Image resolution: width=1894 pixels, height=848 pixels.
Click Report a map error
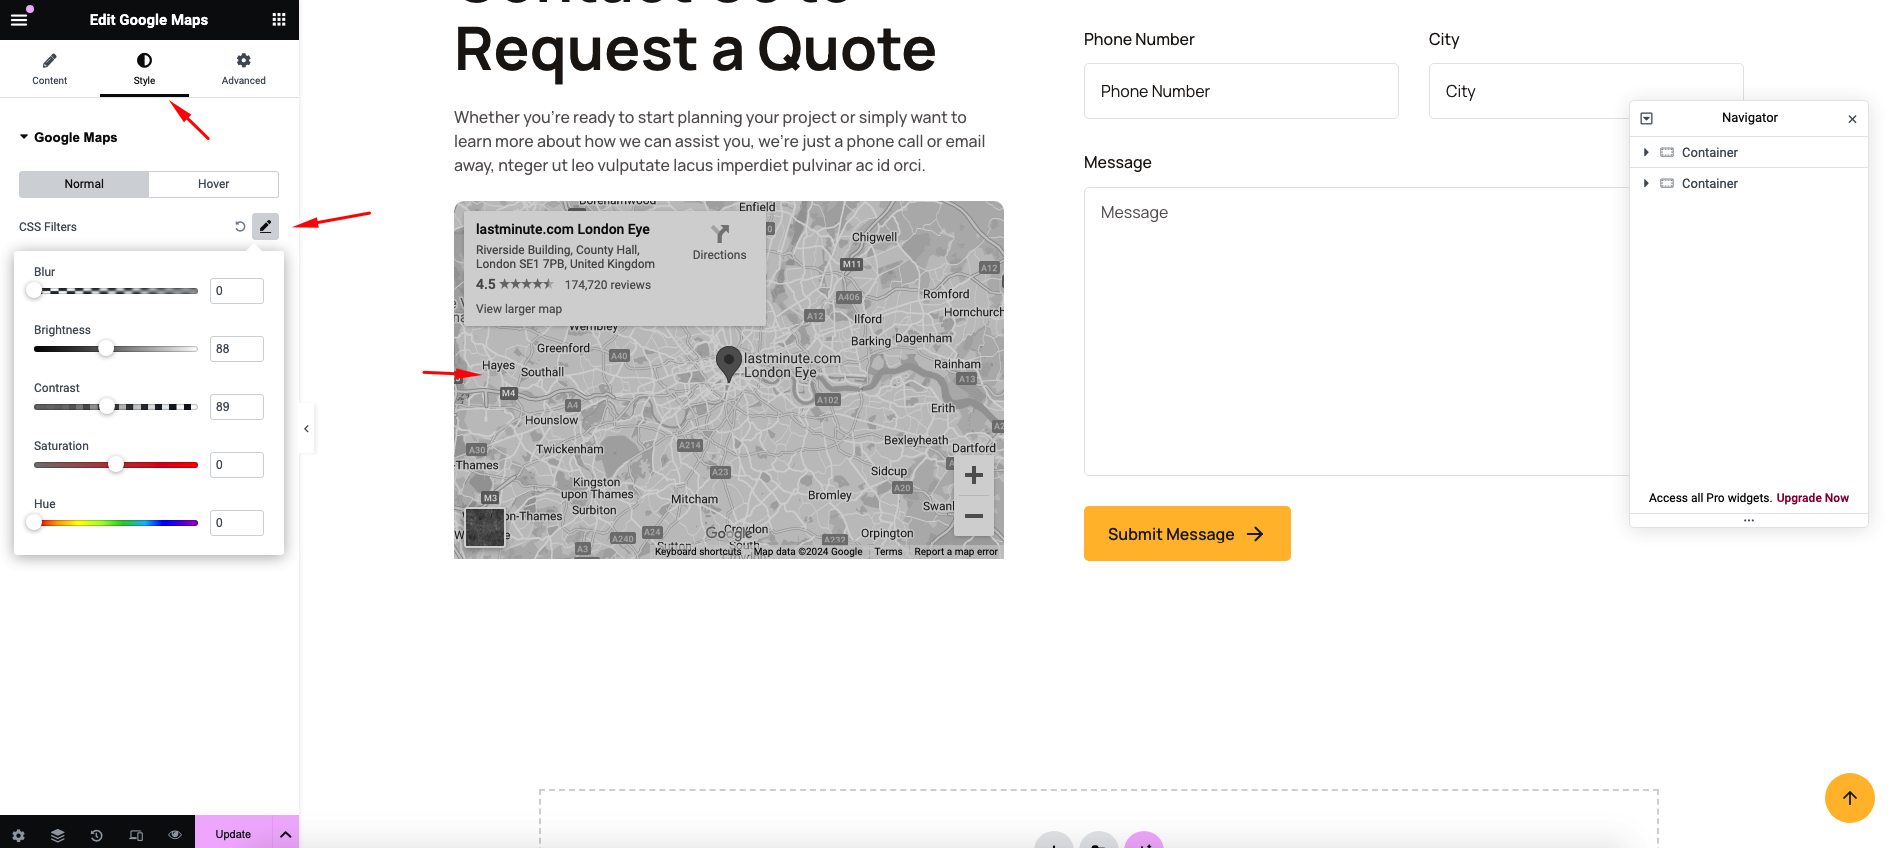tap(956, 552)
